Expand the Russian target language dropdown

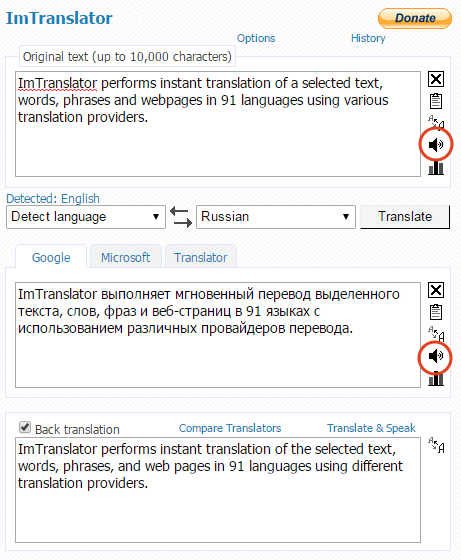pos(276,217)
